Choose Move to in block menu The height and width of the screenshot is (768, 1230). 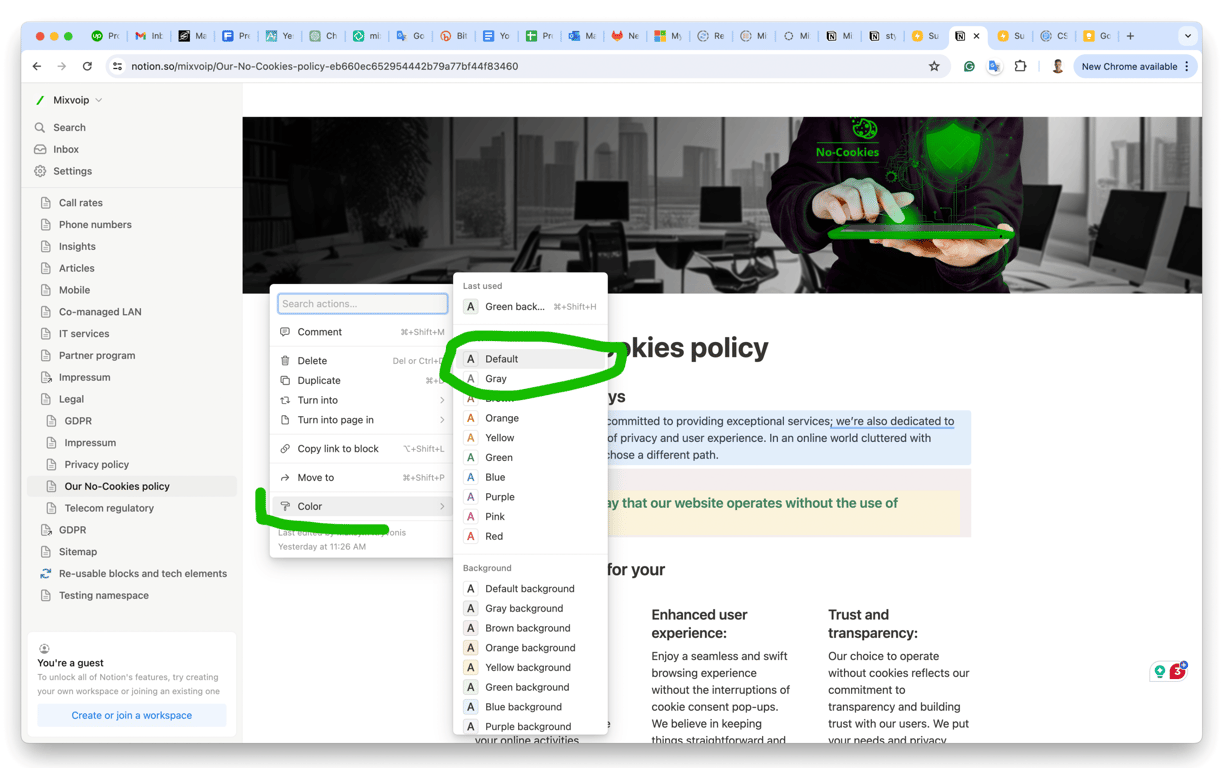(362, 478)
